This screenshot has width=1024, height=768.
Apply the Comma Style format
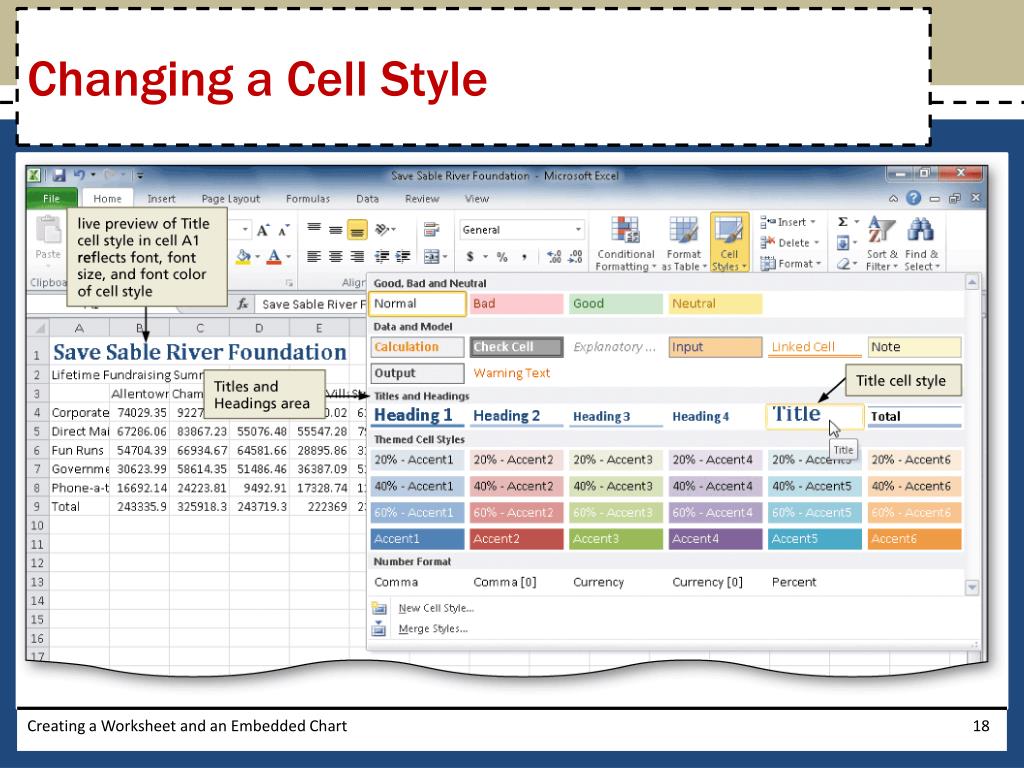(524, 257)
